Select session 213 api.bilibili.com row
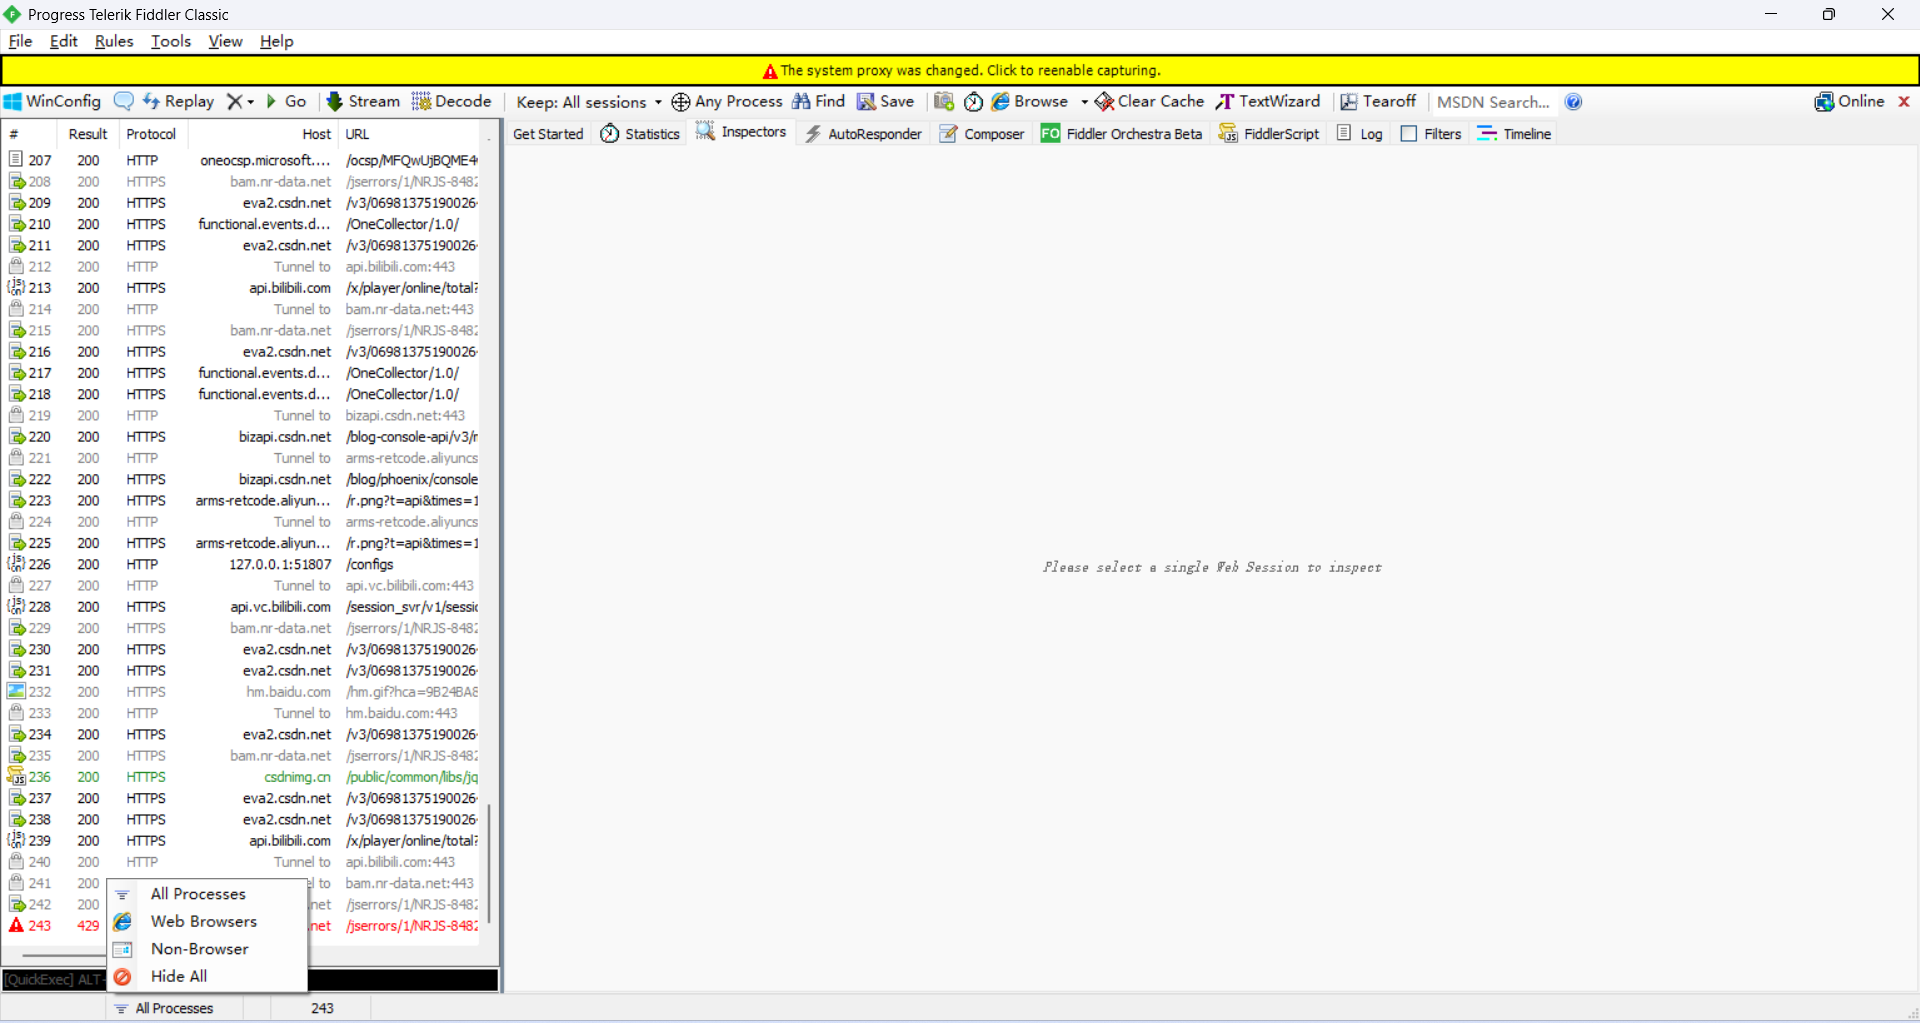Viewport: 1920px width, 1023px height. point(243,288)
